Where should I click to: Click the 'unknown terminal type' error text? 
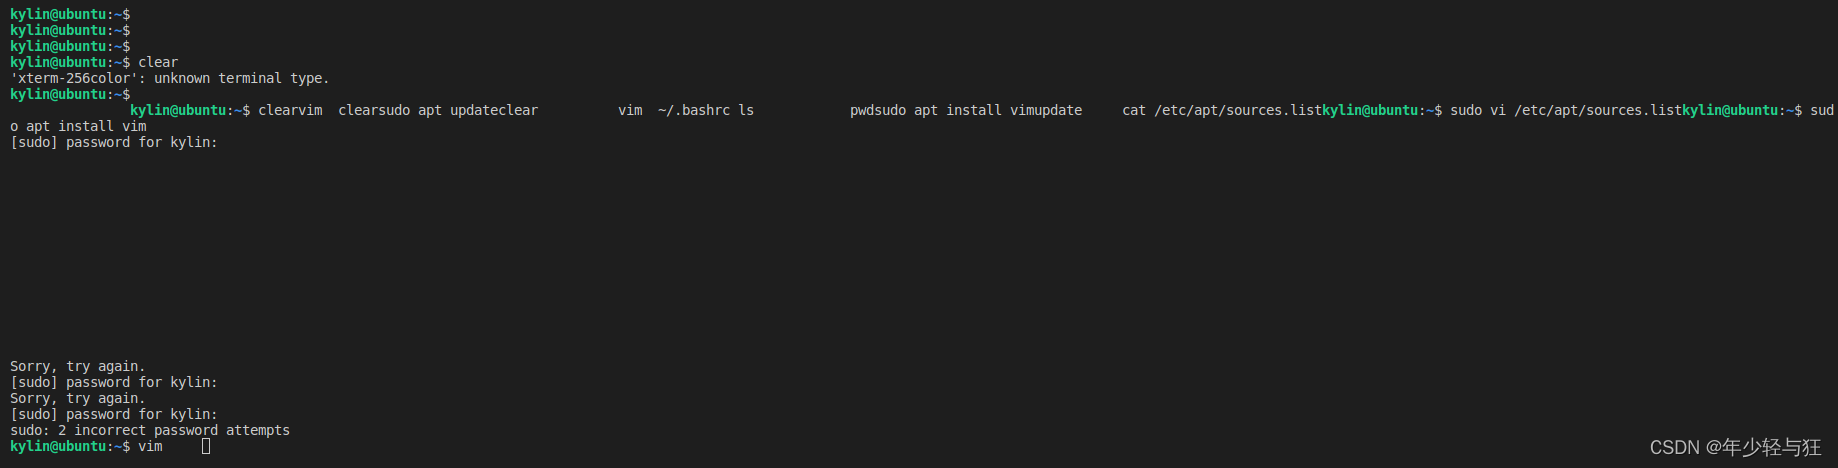click(x=241, y=78)
